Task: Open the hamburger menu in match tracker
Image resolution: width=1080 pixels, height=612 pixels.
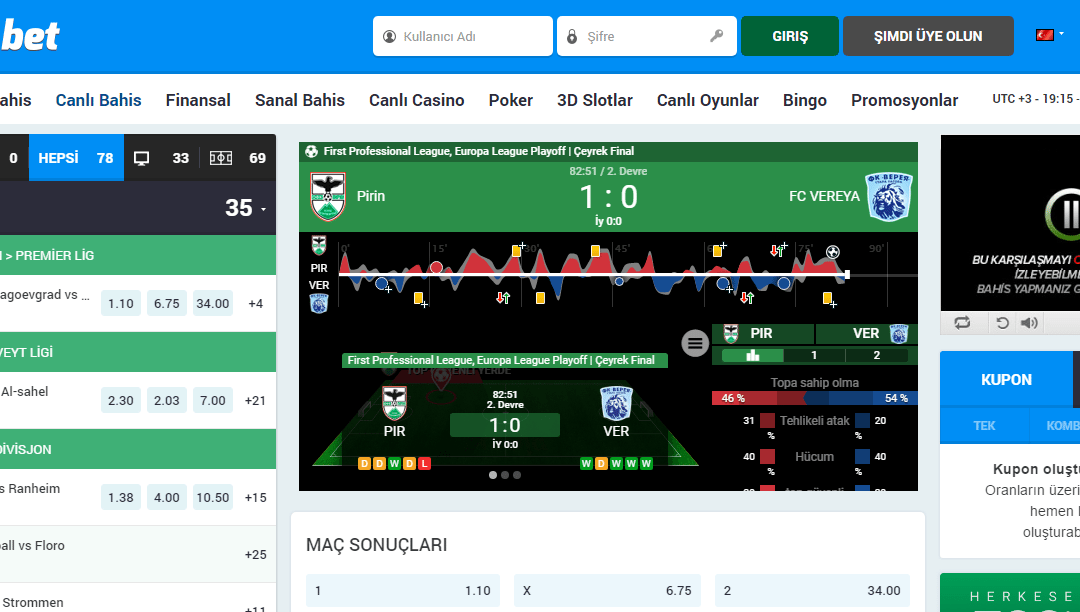Action: [695, 343]
